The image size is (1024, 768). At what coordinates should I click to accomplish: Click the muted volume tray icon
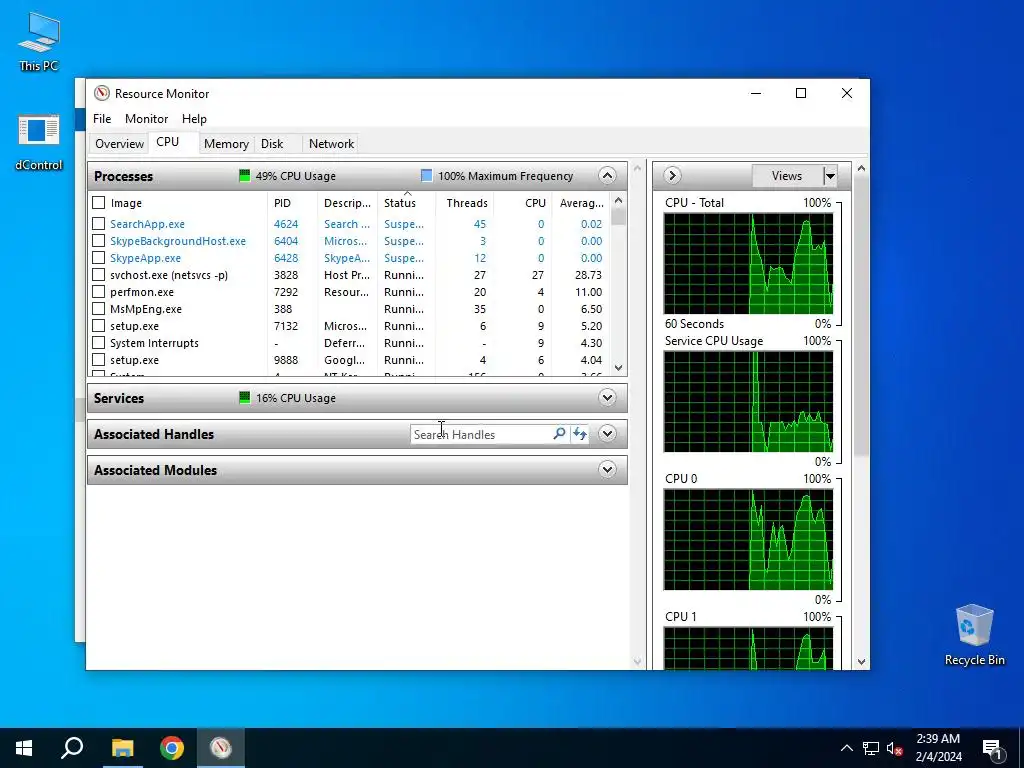(x=894, y=748)
